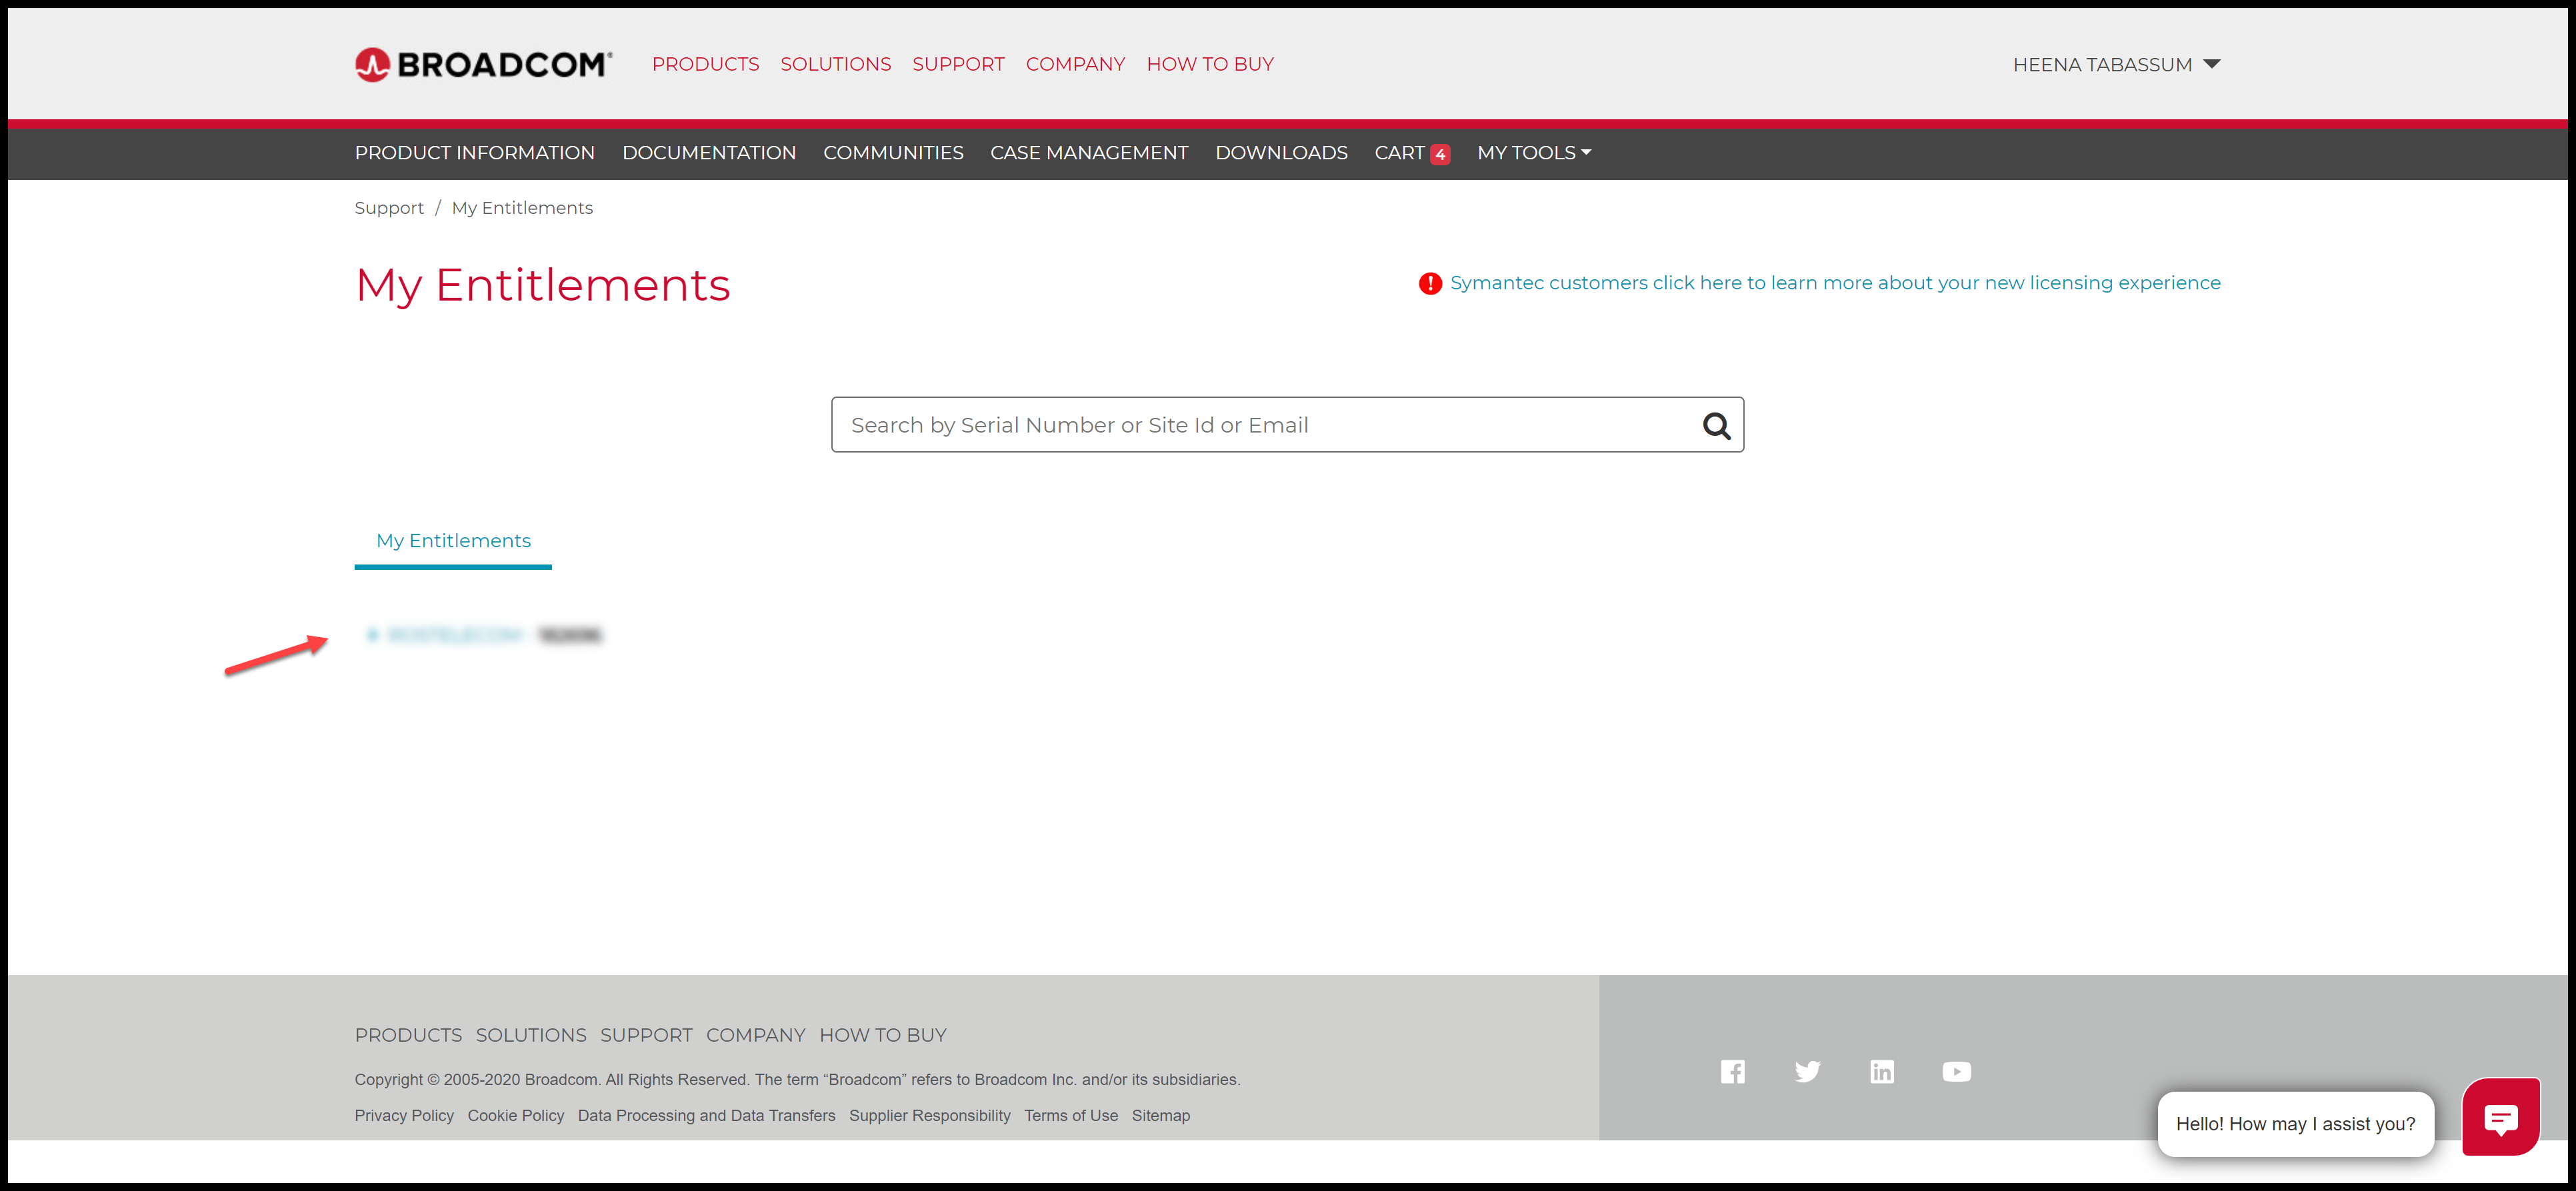Open the YouTube icon in footer
The height and width of the screenshot is (1191, 2576).
(1956, 1072)
